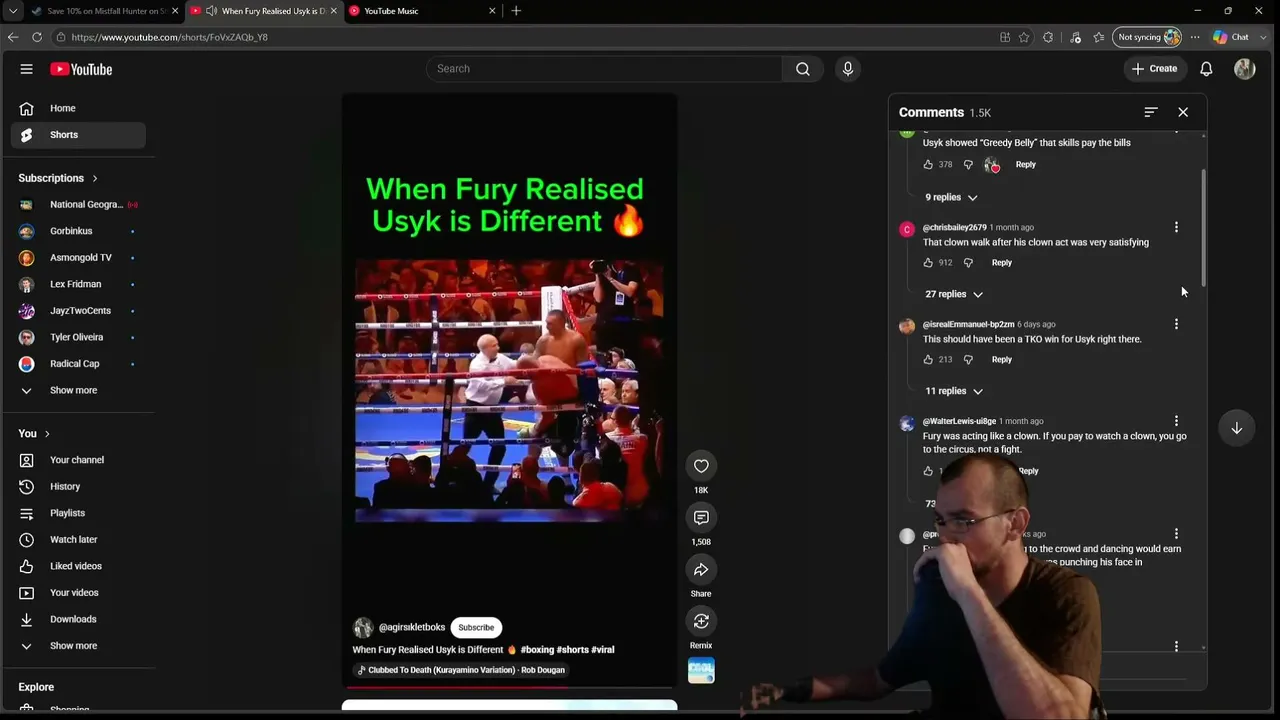Like the comment by @chrisbailey2679
The height and width of the screenshot is (720, 1280).
928,263
